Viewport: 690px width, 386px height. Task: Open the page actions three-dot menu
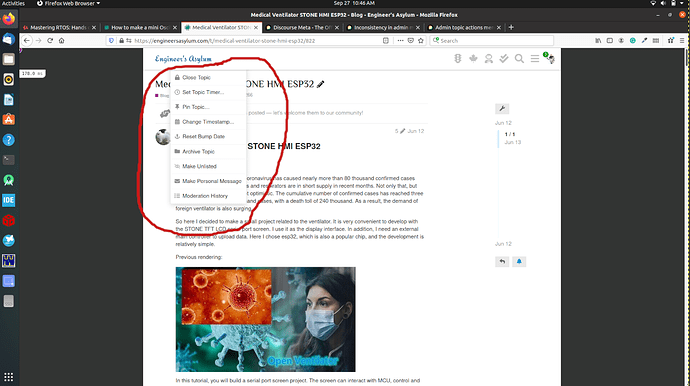(400, 40)
